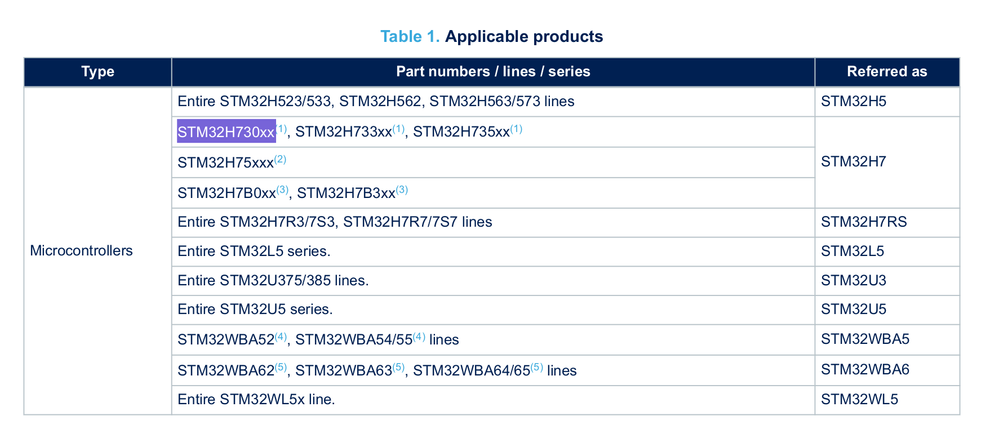Open footnote (1) link after STM32H730xx
The image size is (999, 423).
pos(282,129)
